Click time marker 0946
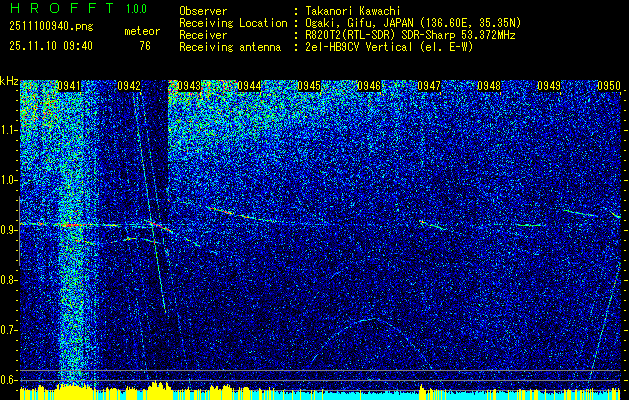This screenshot has width=629, height=400. pos(369,86)
